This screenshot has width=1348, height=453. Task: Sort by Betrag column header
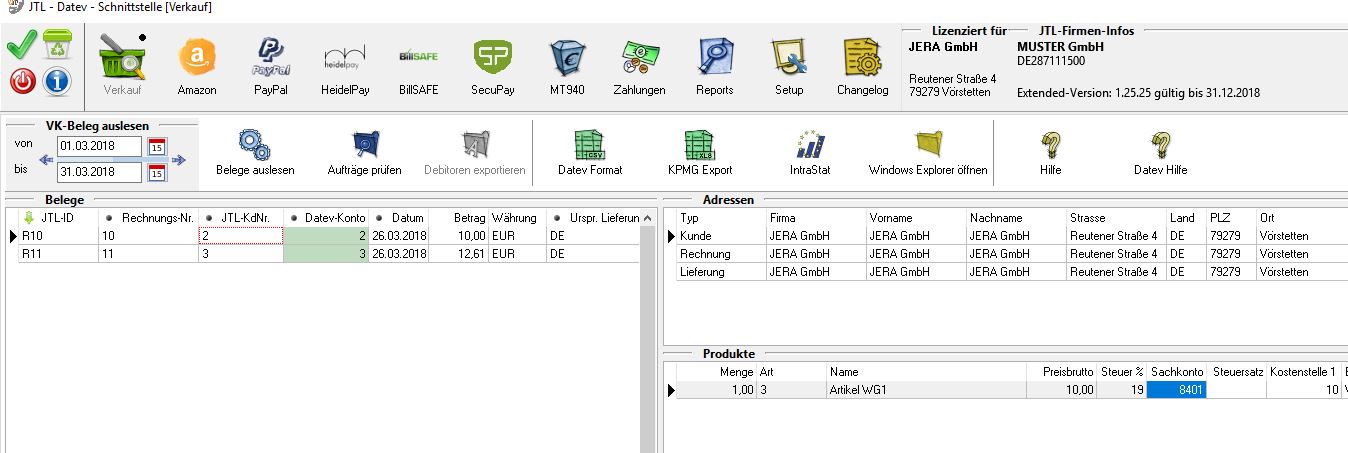[x=459, y=217]
